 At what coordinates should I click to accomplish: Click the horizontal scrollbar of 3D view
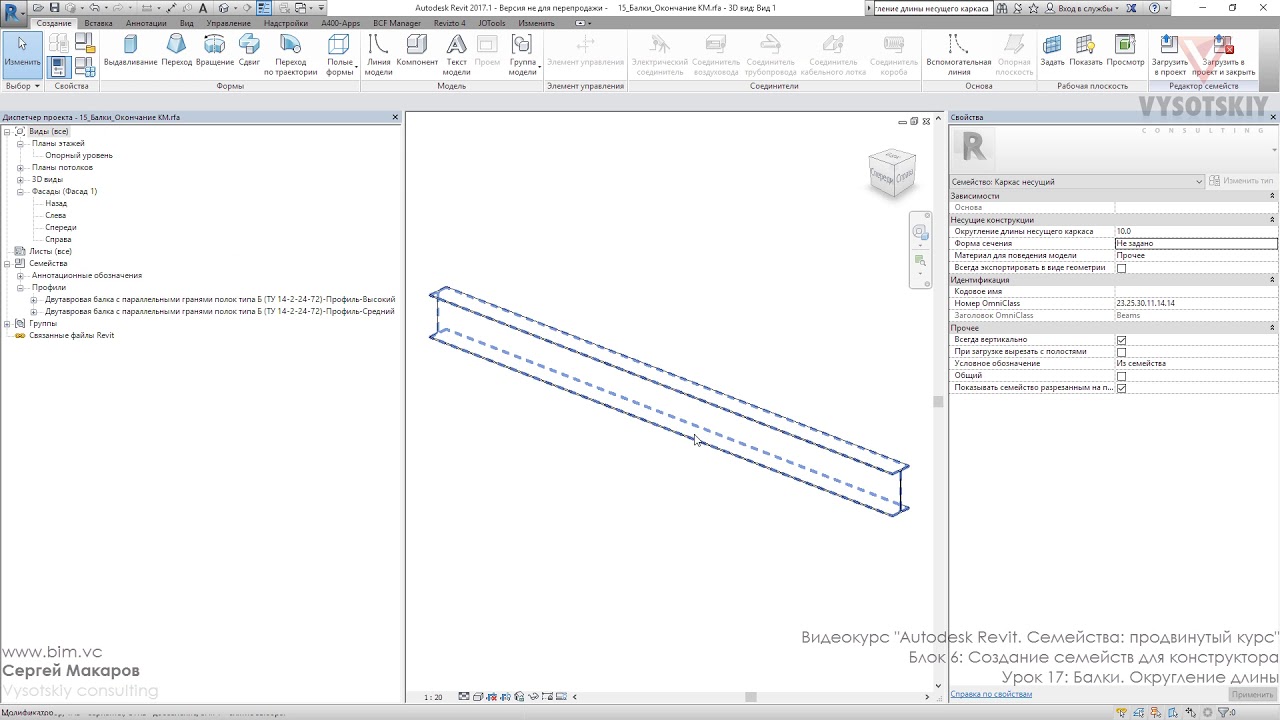click(x=750, y=697)
